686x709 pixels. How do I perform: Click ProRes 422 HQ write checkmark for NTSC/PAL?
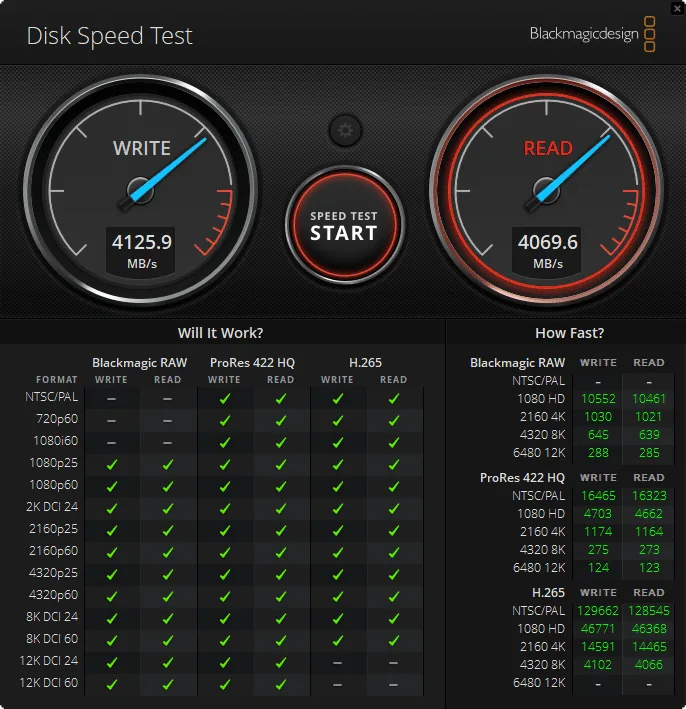pyautogui.click(x=225, y=398)
